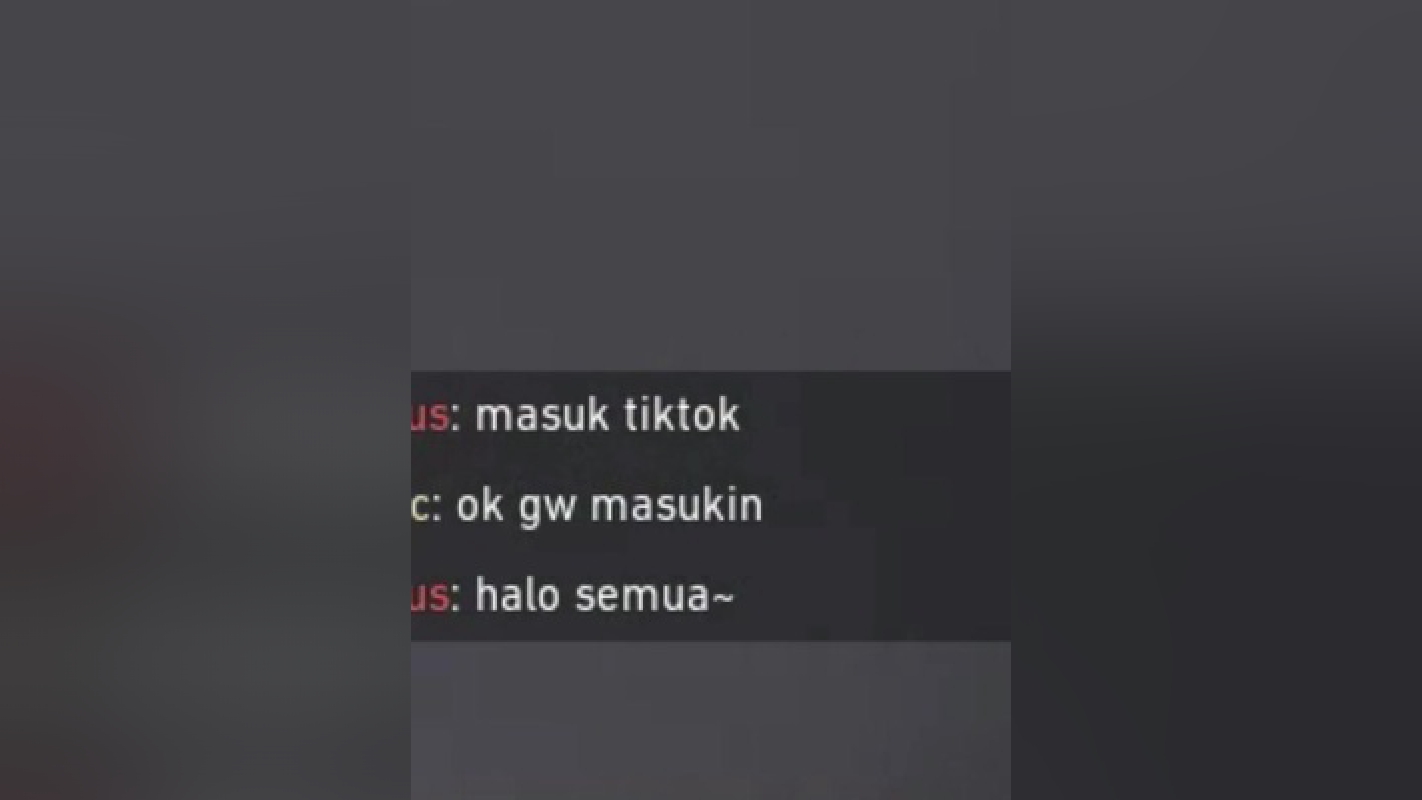
Task: Click the 'ok gw masukin' chat message
Action: click(x=609, y=506)
